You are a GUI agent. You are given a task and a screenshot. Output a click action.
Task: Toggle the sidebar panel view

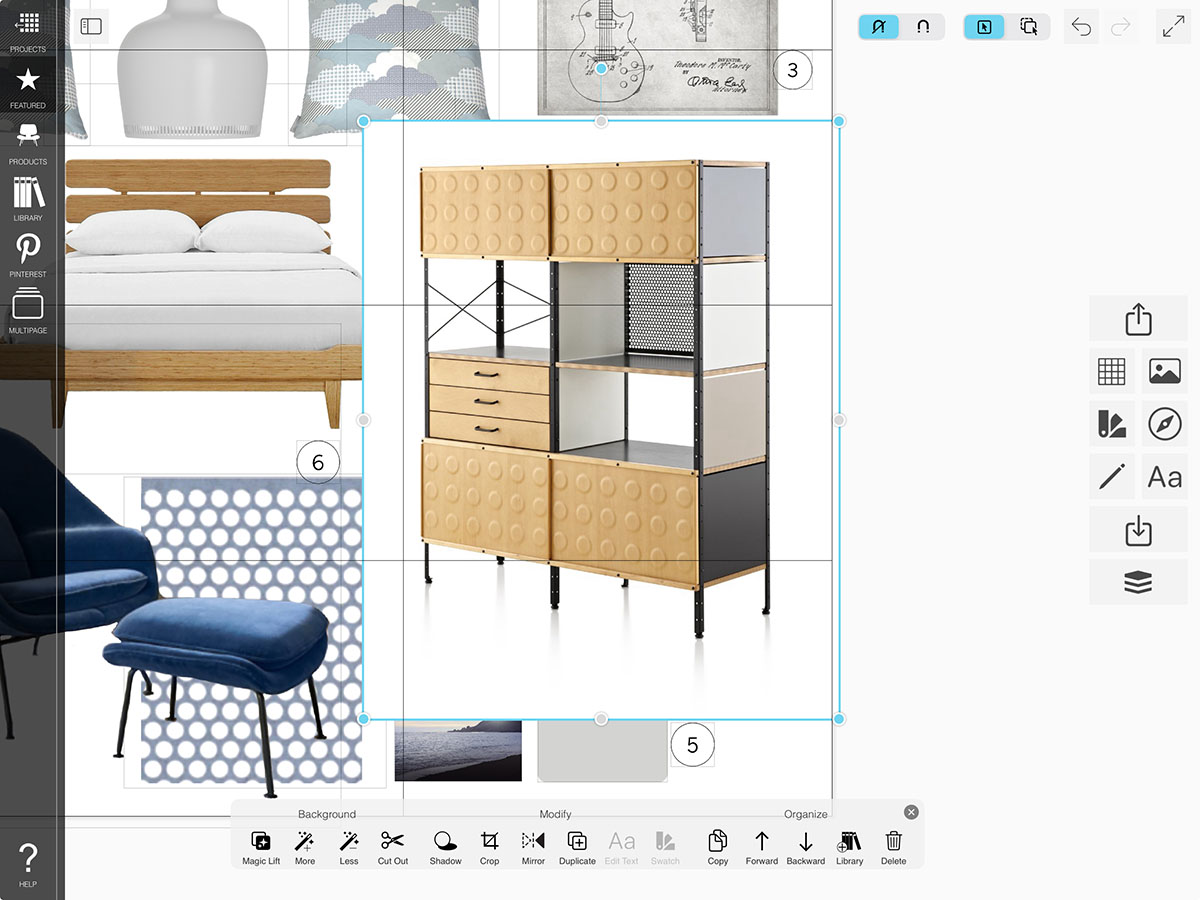pyautogui.click(x=91, y=27)
